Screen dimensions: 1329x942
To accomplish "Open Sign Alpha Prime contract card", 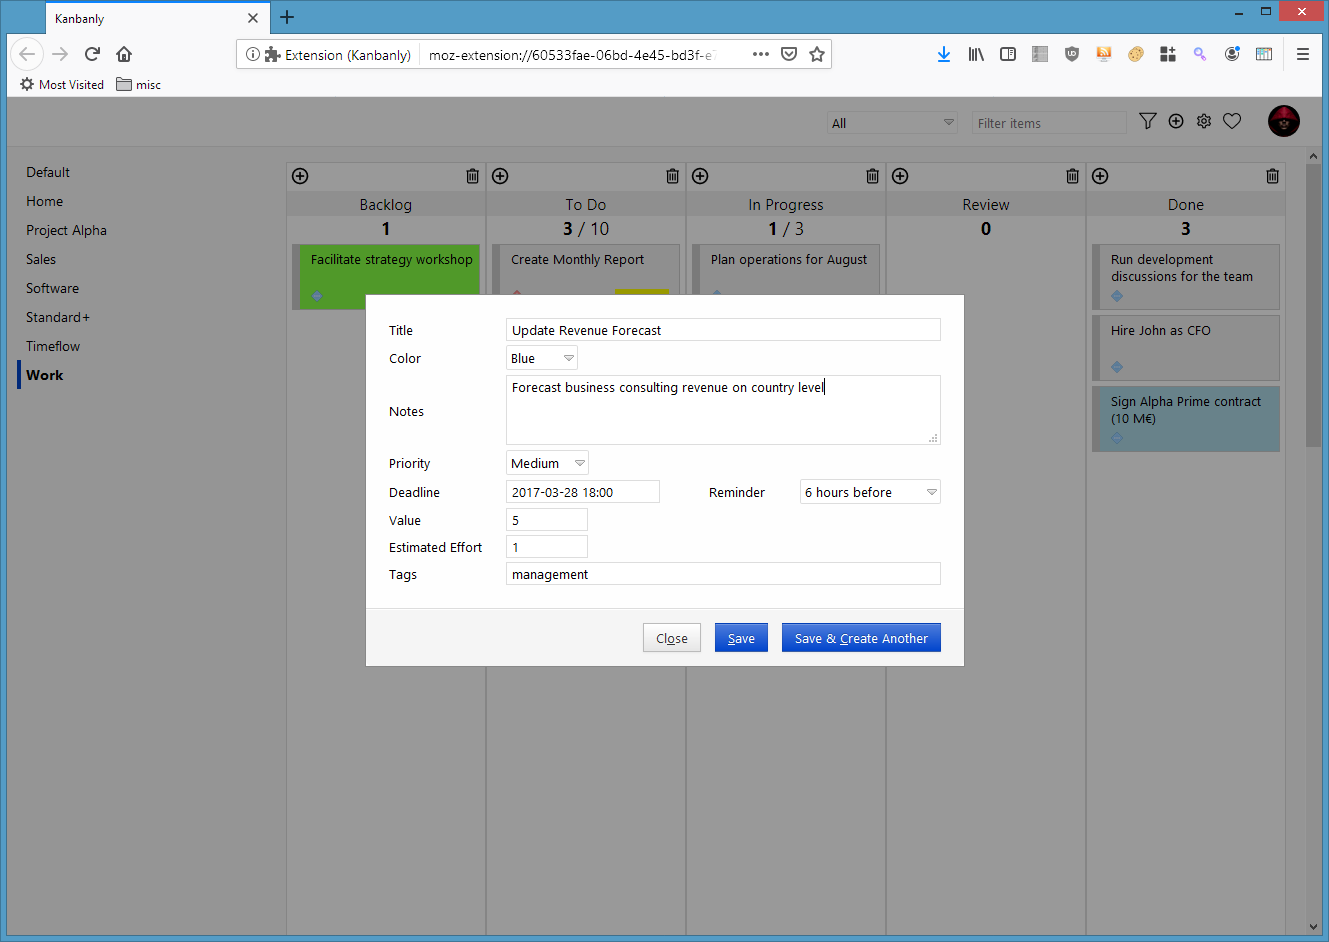I will pos(1186,419).
